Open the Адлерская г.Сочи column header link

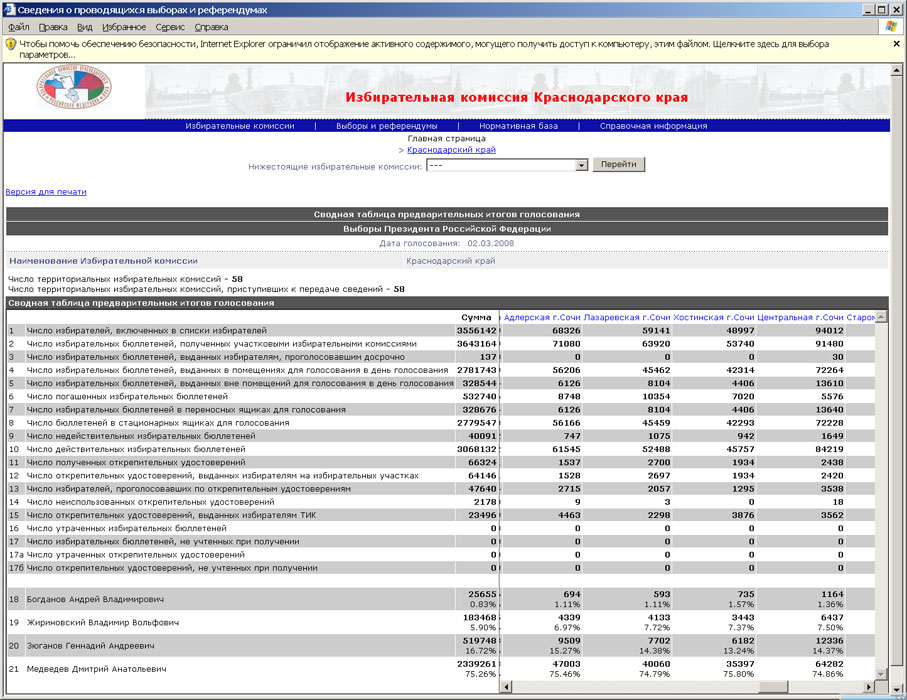[x=541, y=317]
